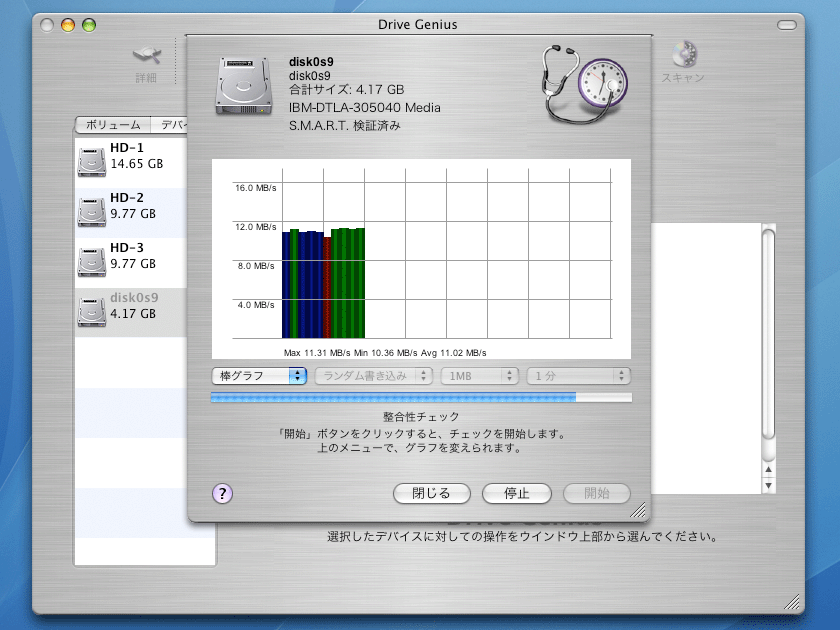Screen dimensions: 840x630
Task: Click the green zoom window button
Action: point(89,25)
